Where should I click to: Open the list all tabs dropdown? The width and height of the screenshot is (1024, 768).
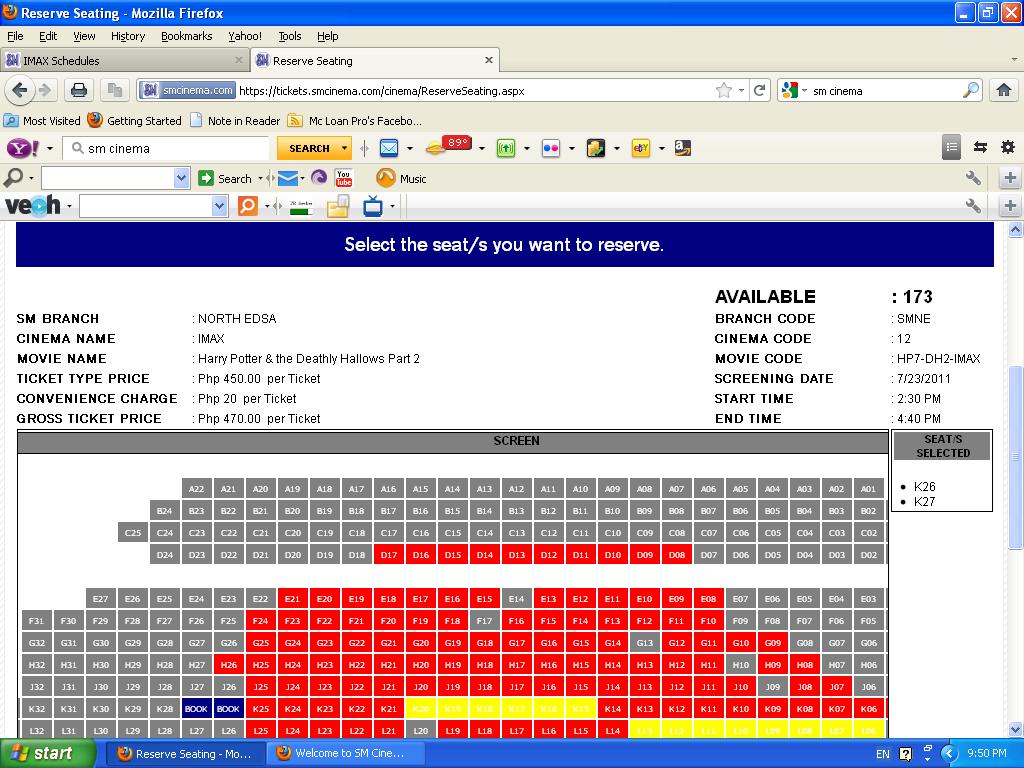[x=1014, y=60]
